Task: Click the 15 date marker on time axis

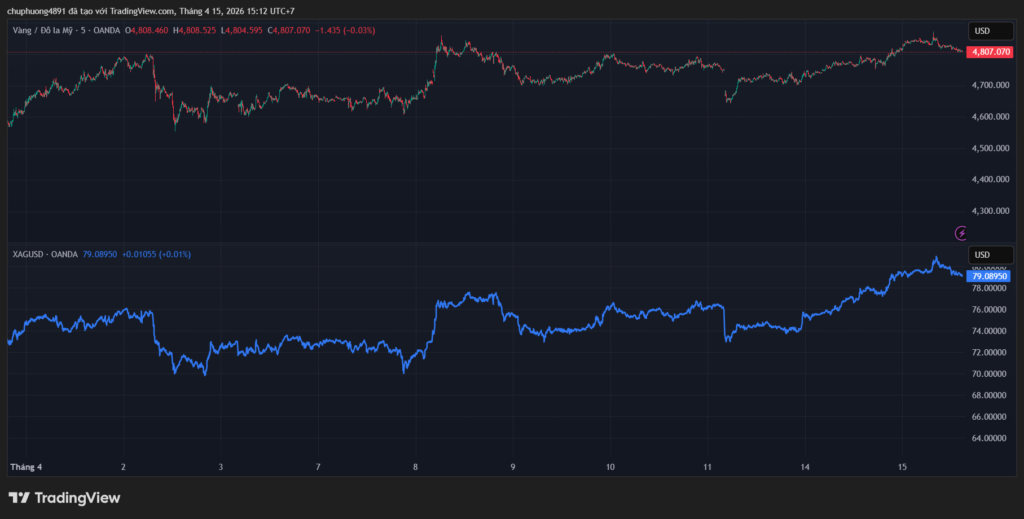Action: (902, 467)
